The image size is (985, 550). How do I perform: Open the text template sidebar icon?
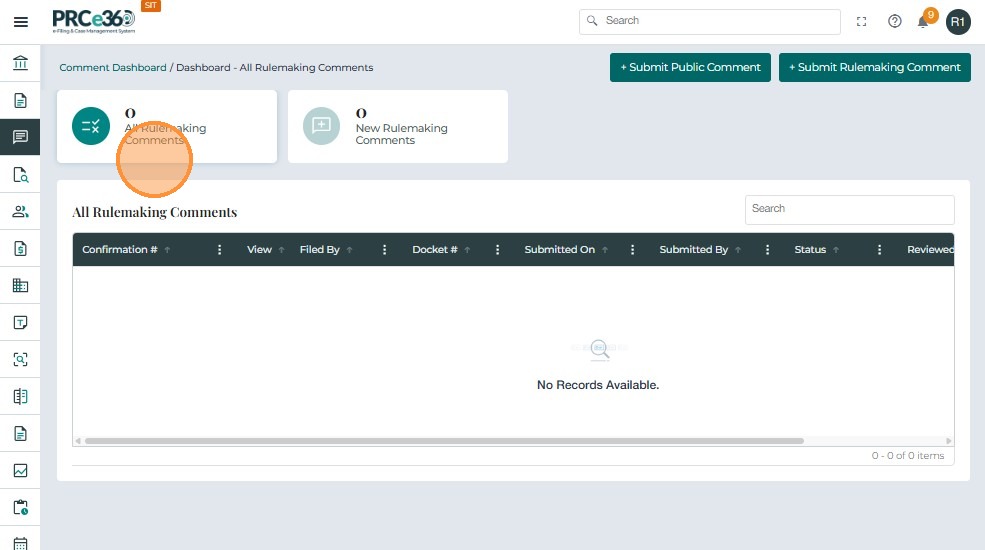pyautogui.click(x=20, y=323)
